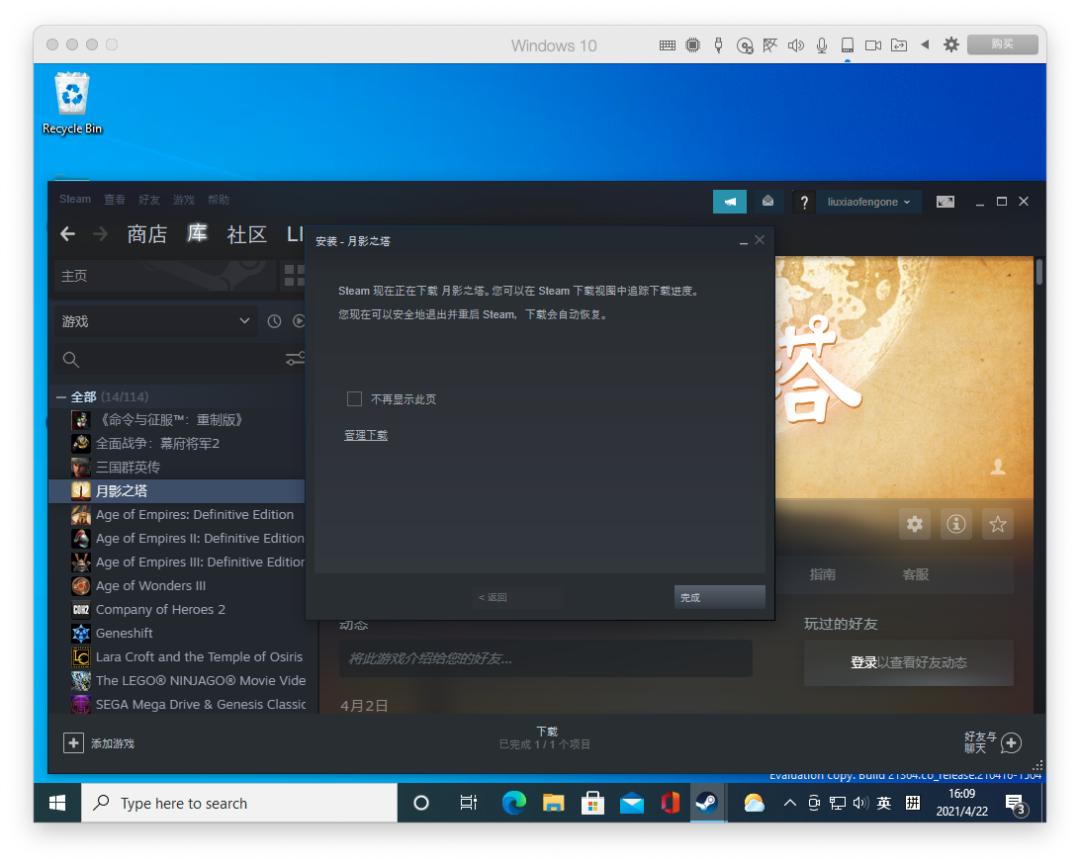The image size is (1080, 864).
Task: Open Microsoft Store from taskbar
Action: (592, 803)
